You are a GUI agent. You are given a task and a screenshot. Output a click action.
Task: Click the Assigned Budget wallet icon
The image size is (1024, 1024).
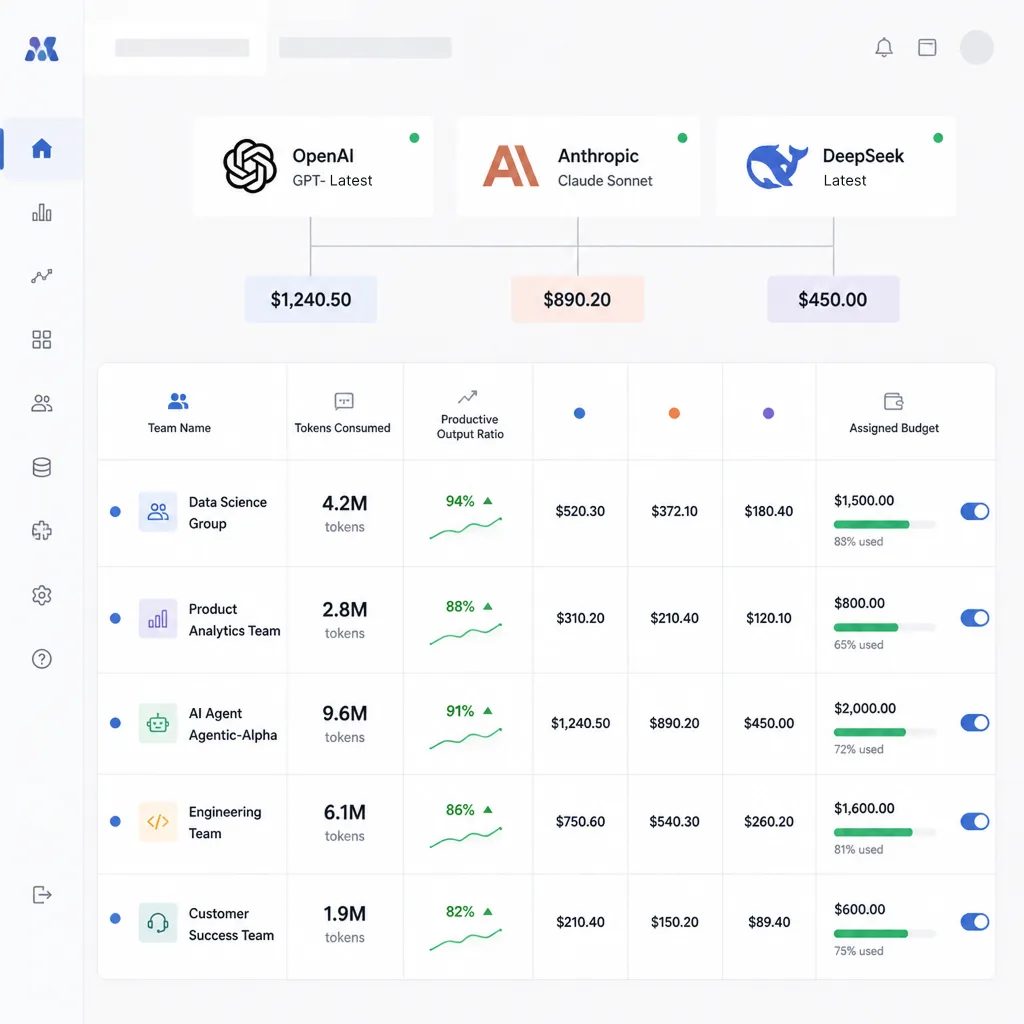(893, 401)
